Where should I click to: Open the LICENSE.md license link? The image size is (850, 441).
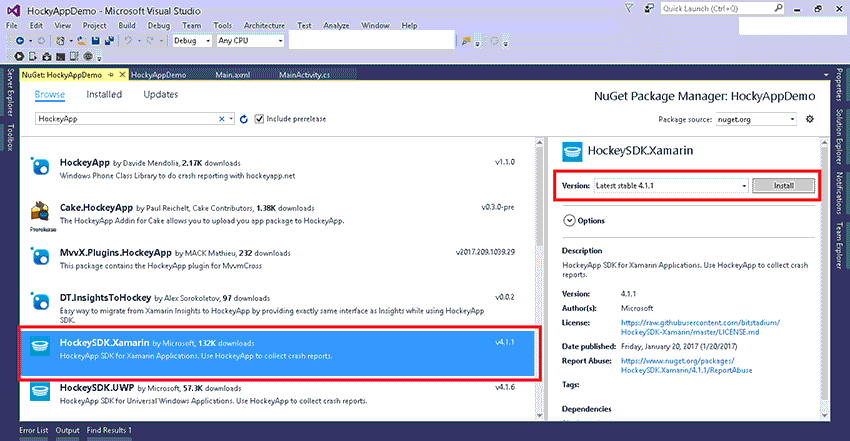pos(700,327)
